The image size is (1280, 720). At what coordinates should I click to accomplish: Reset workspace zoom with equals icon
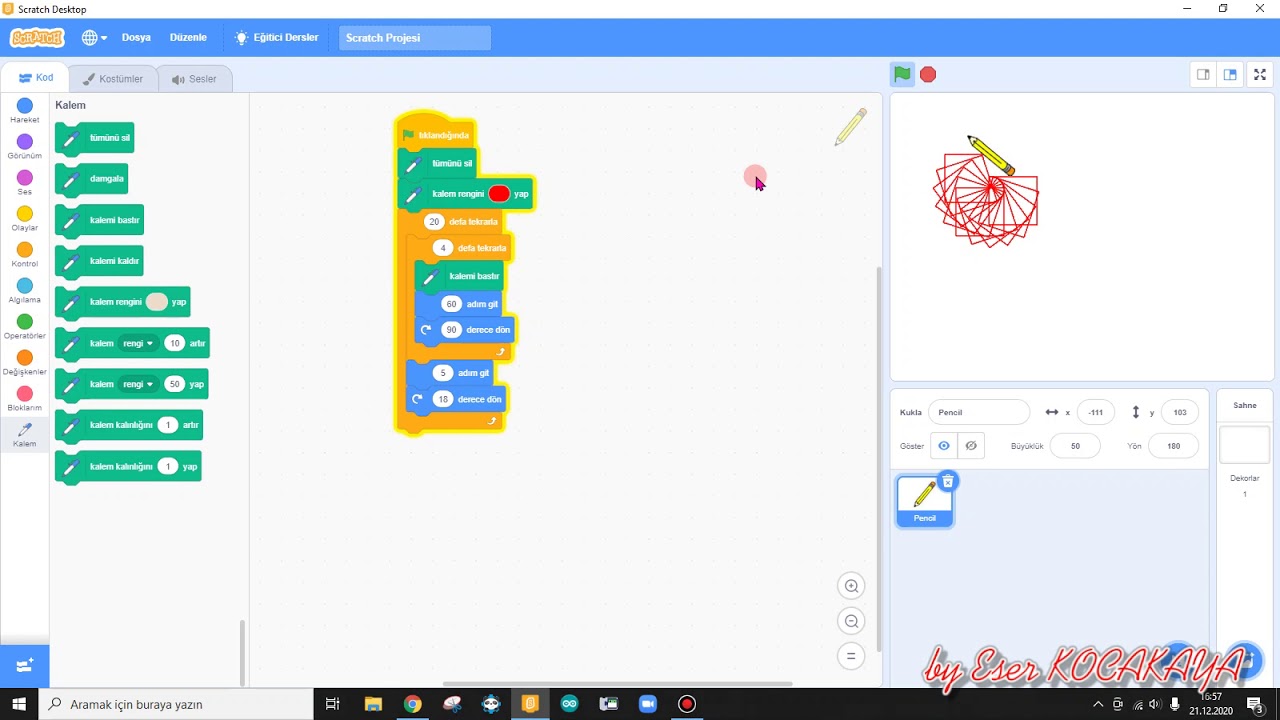(x=851, y=656)
